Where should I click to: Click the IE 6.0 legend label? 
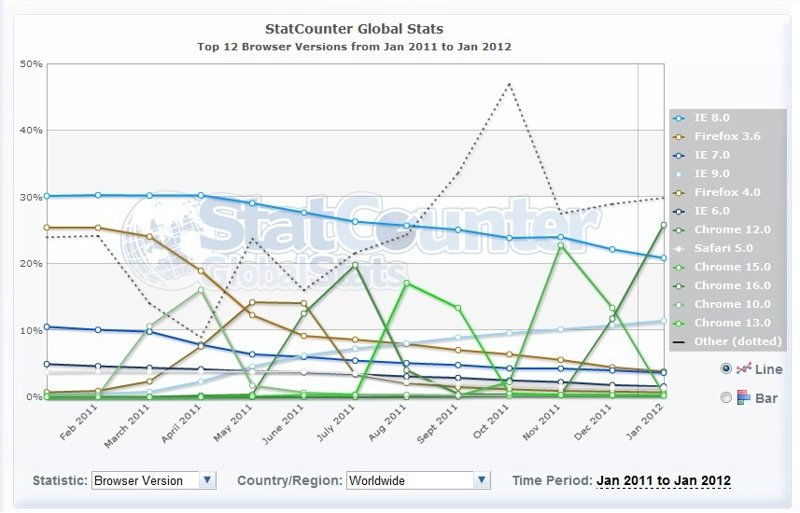point(714,211)
